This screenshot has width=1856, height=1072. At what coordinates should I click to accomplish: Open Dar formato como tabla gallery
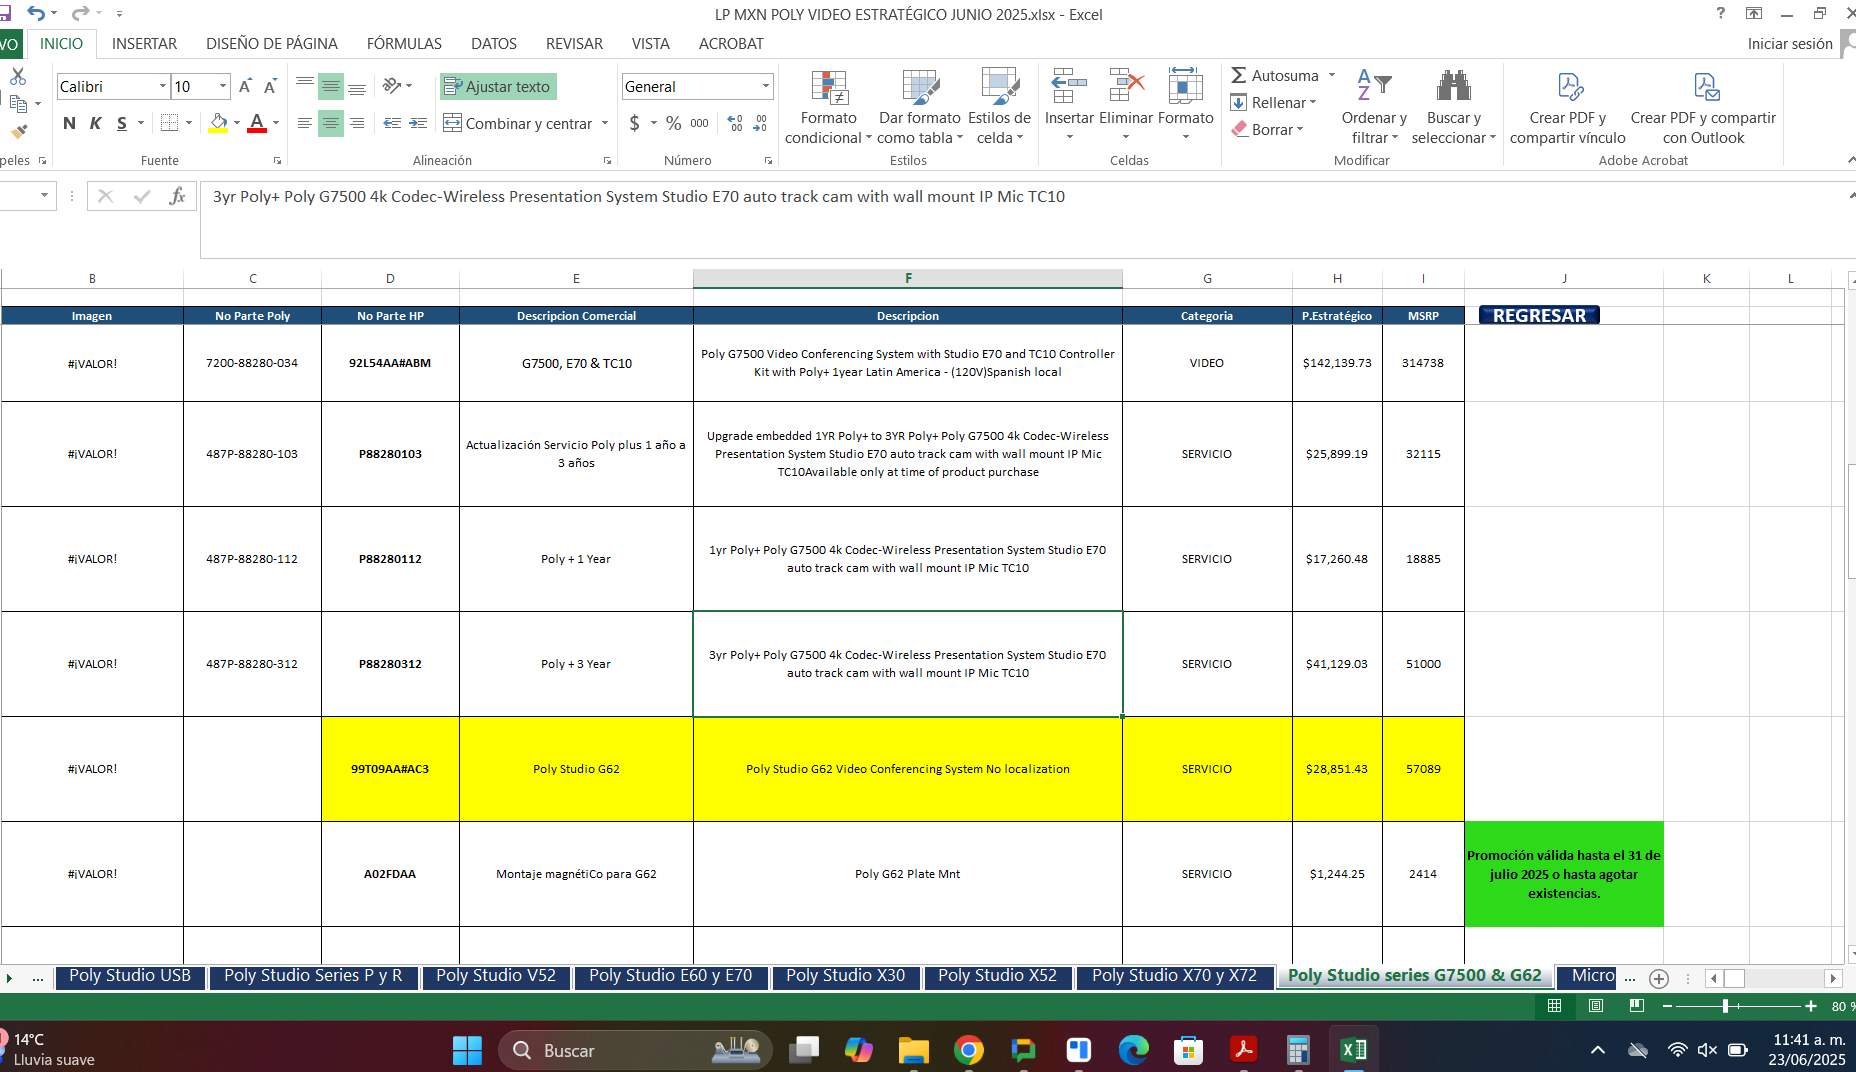pos(919,107)
